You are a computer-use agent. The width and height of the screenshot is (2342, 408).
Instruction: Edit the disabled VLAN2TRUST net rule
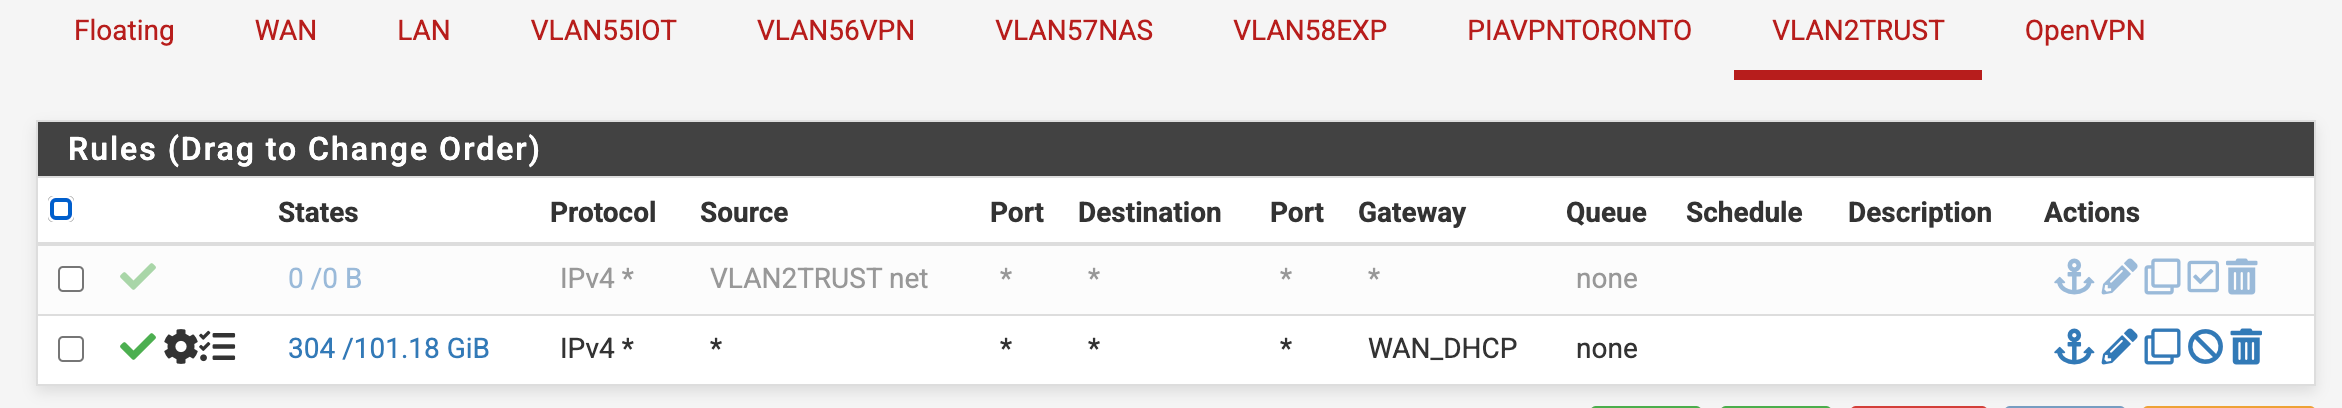tap(2119, 277)
